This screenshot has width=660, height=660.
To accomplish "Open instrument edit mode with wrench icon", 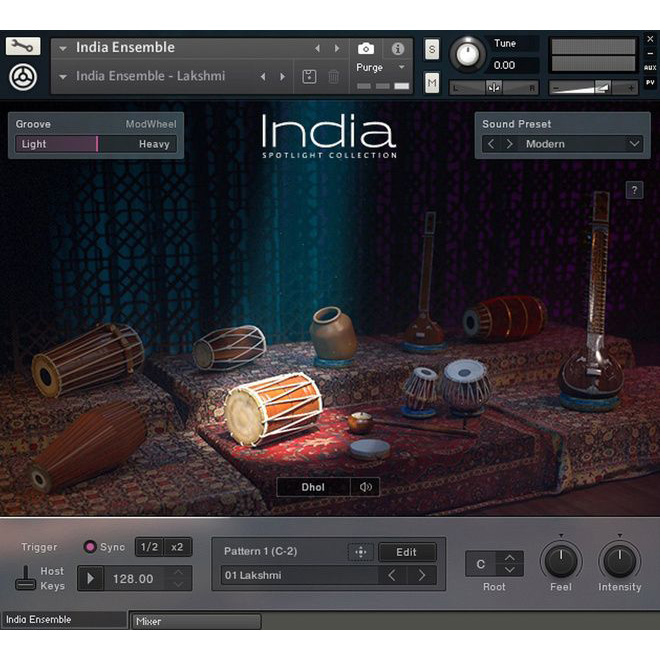I will pos(23,46).
